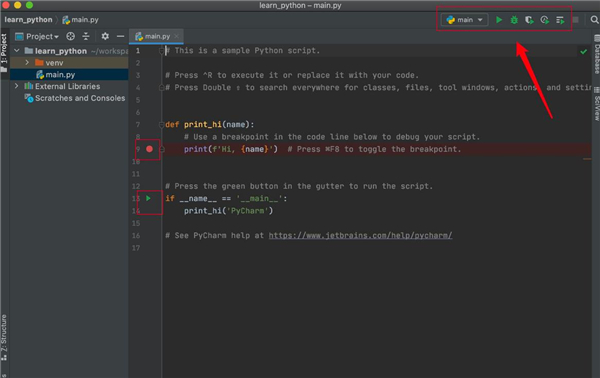Open the jetbrains.com help link

point(360,235)
